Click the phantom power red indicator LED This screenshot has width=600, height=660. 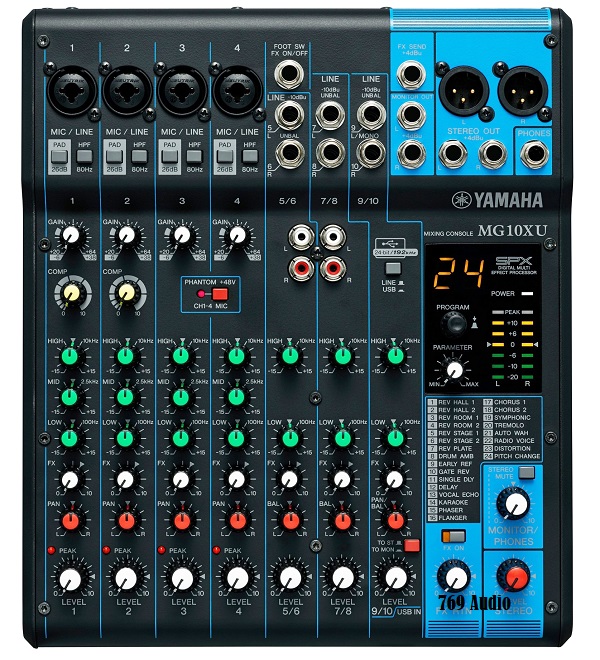point(201,294)
